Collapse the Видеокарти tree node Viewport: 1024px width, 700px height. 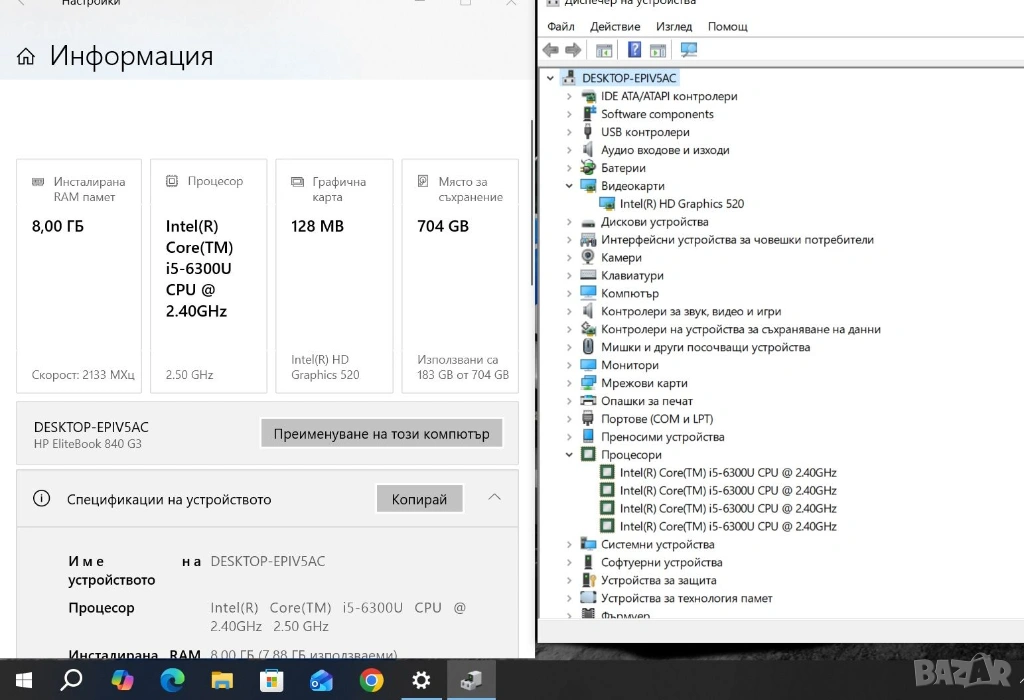tap(569, 186)
